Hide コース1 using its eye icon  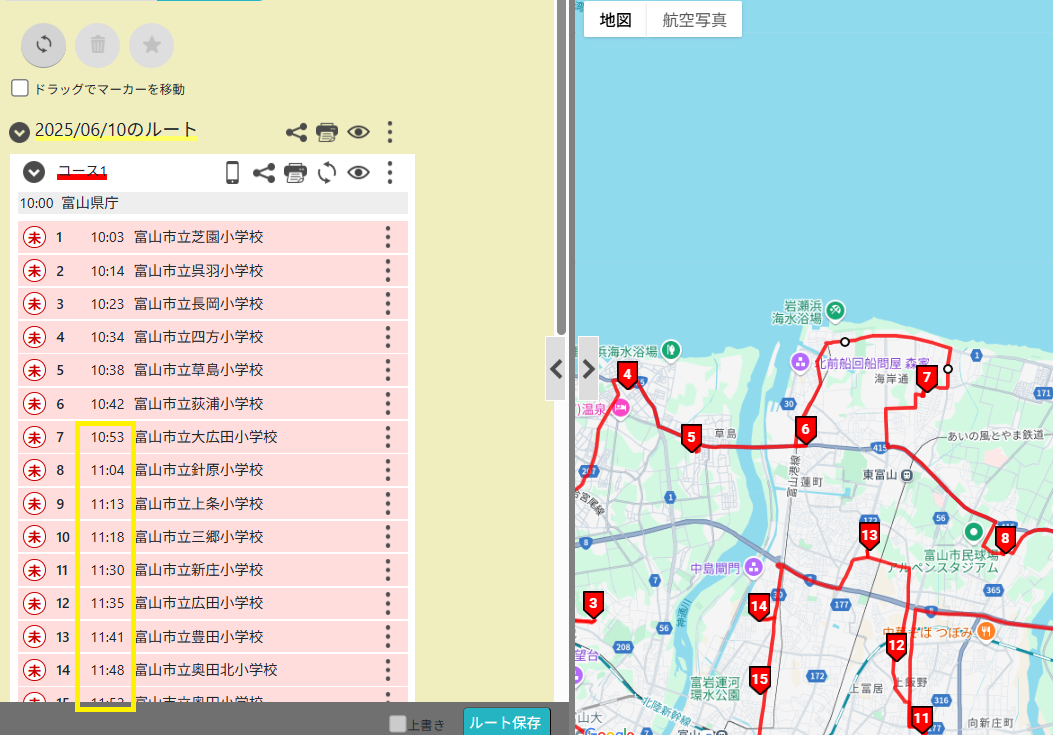pos(357,172)
